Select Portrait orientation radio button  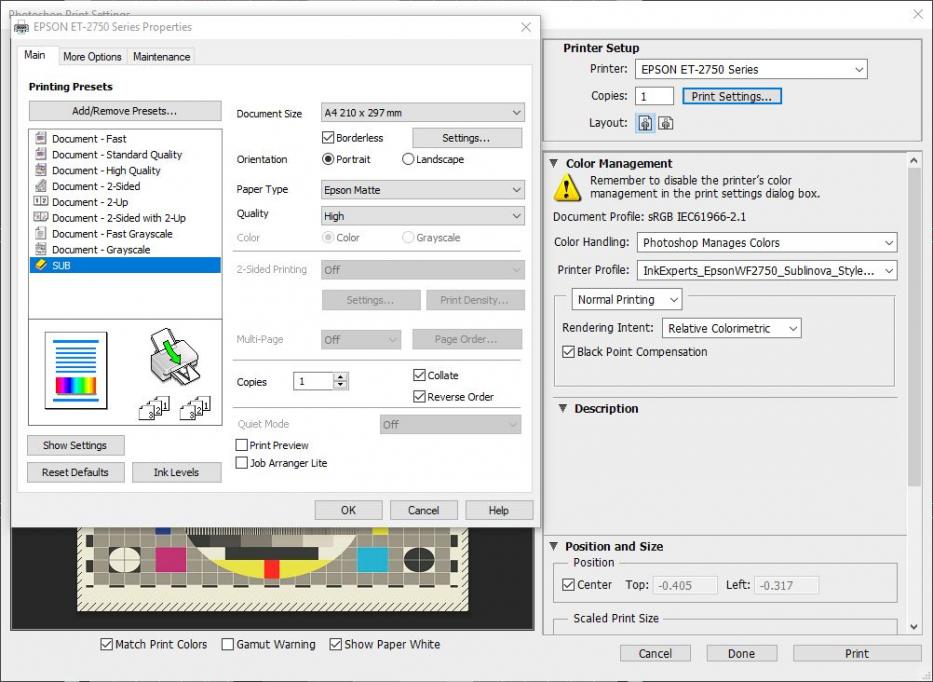(x=328, y=159)
